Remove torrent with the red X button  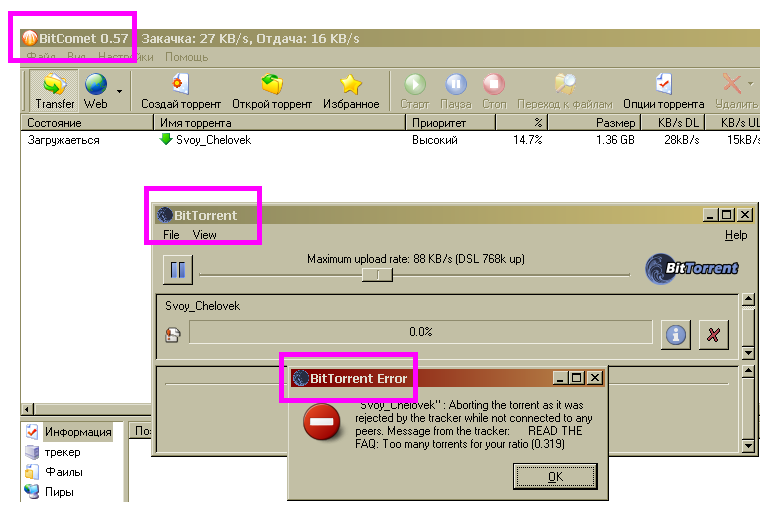point(714,334)
